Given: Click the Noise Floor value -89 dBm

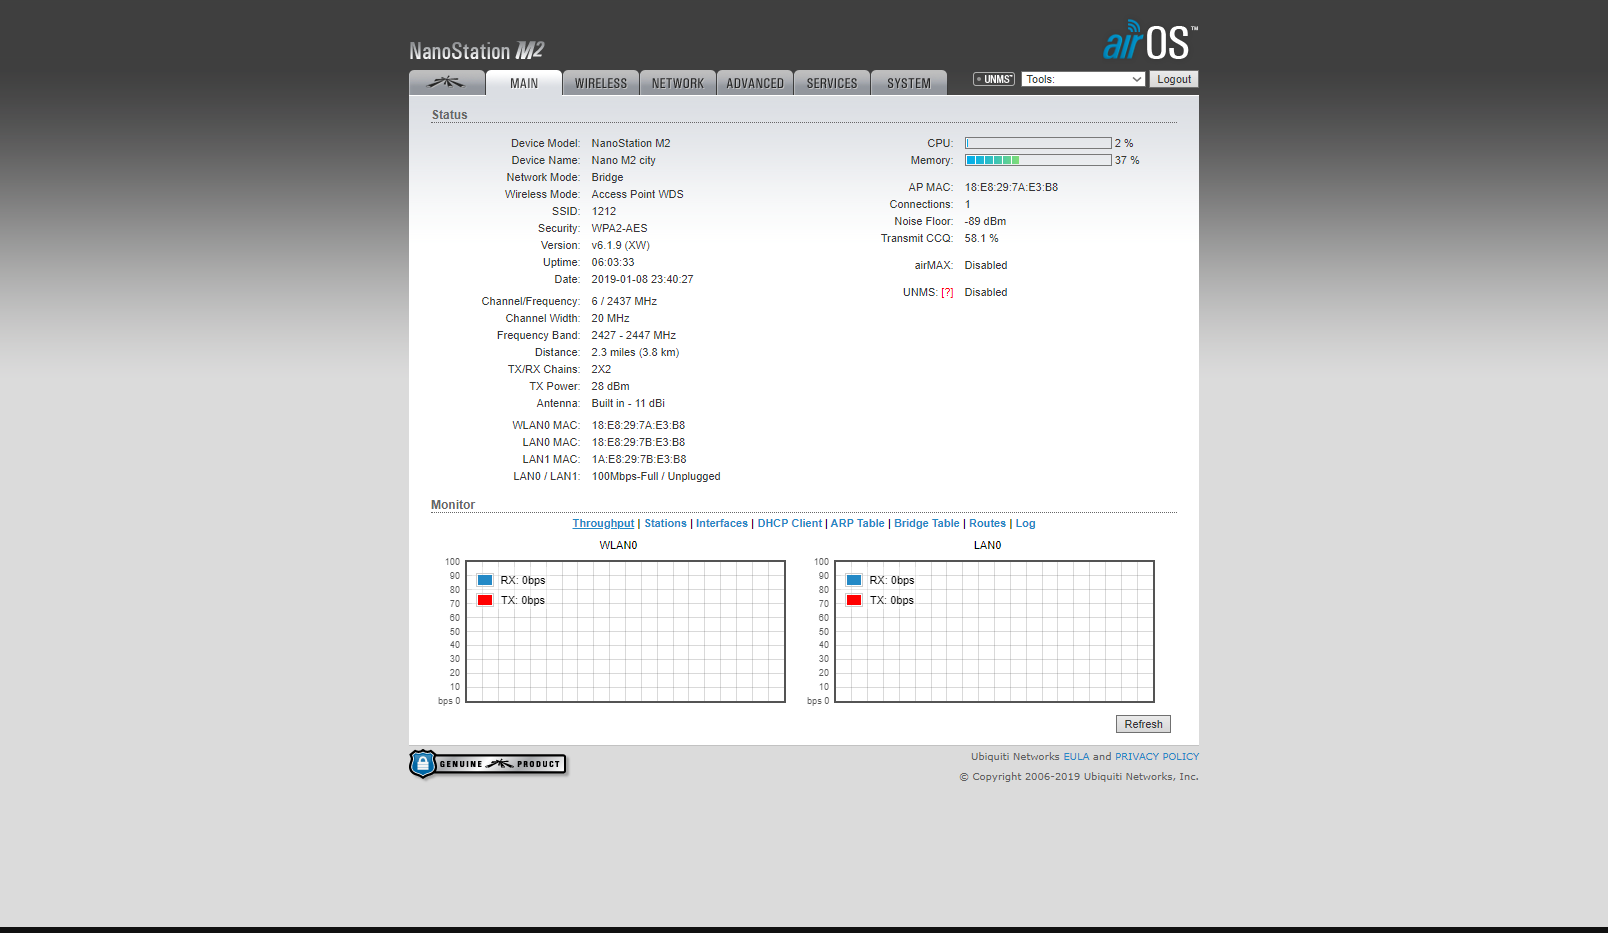Looking at the screenshot, I should point(985,221).
